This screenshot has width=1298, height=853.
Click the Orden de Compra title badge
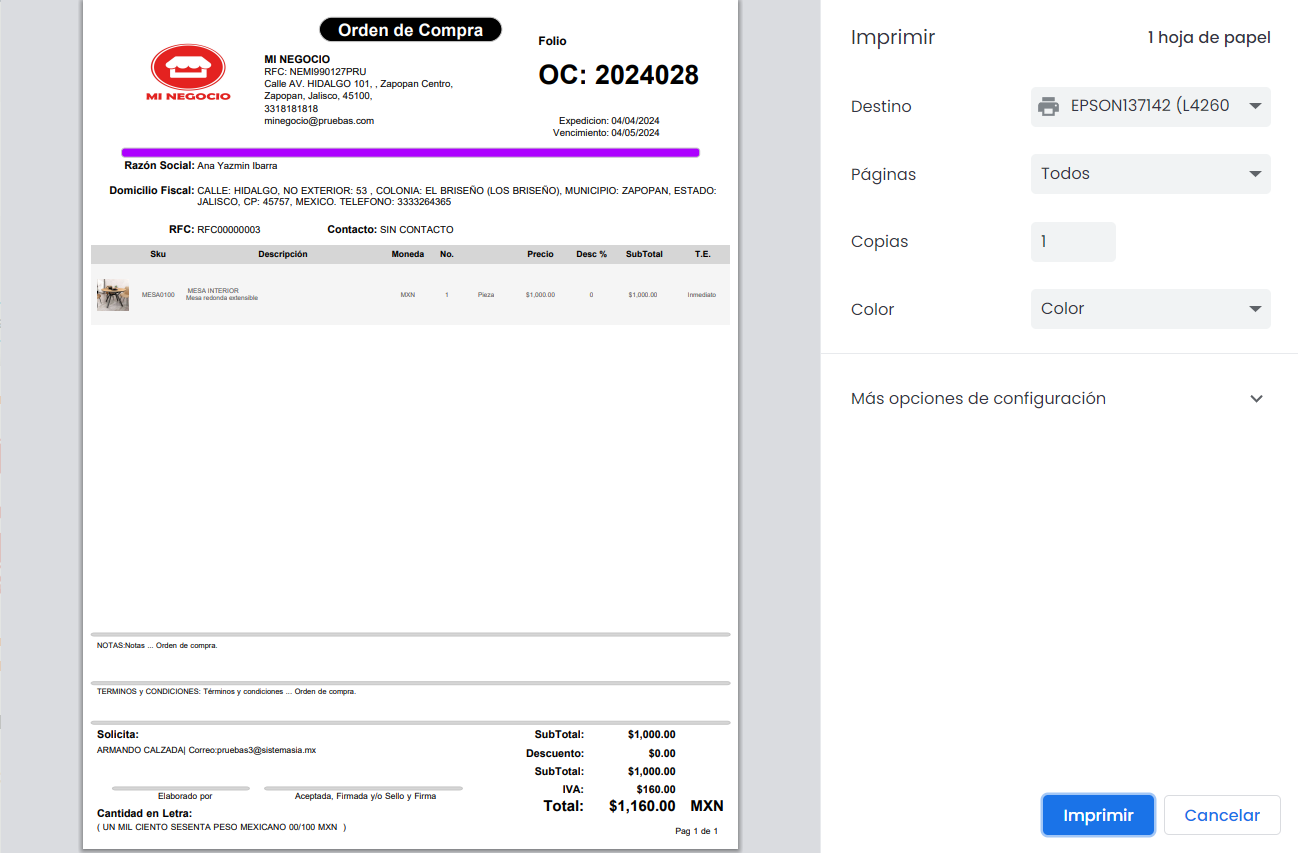point(410,30)
